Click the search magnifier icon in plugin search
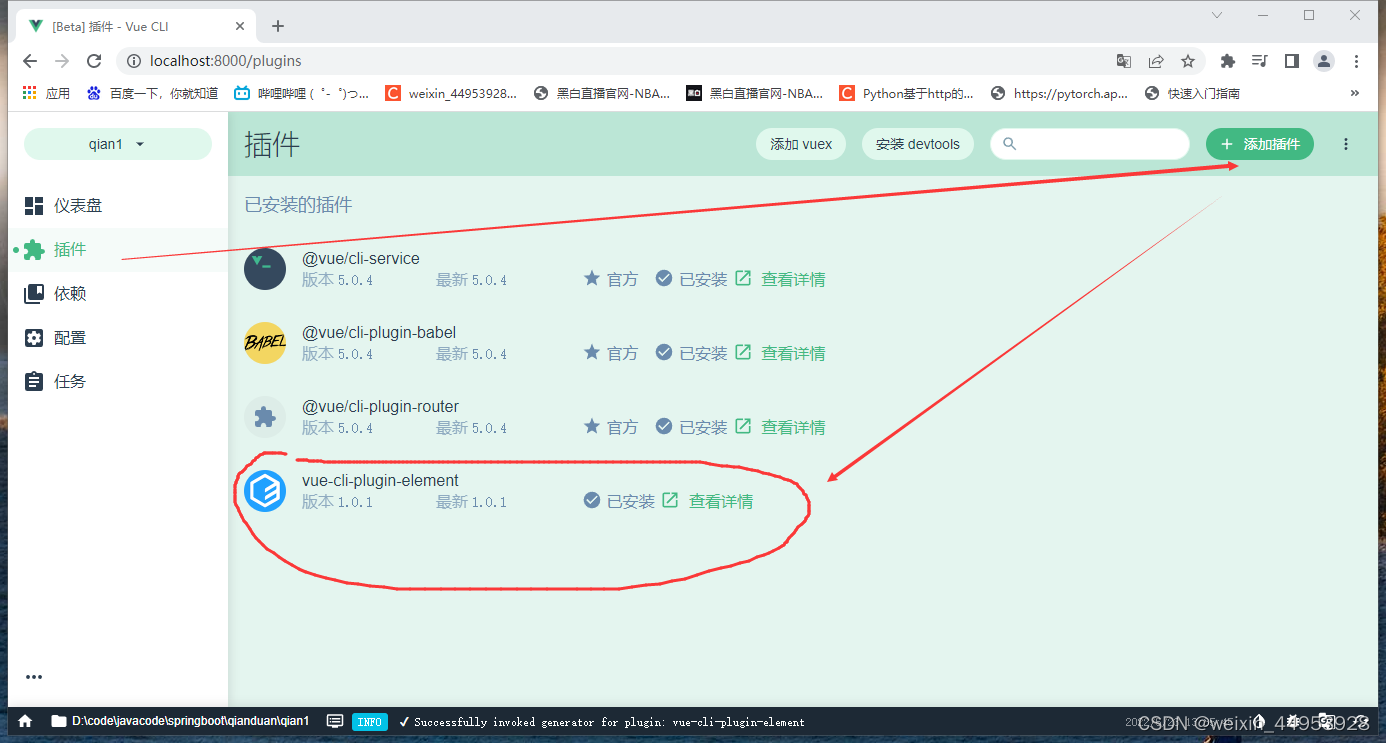Viewport: 1386px width, 743px height. (1010, 144)
